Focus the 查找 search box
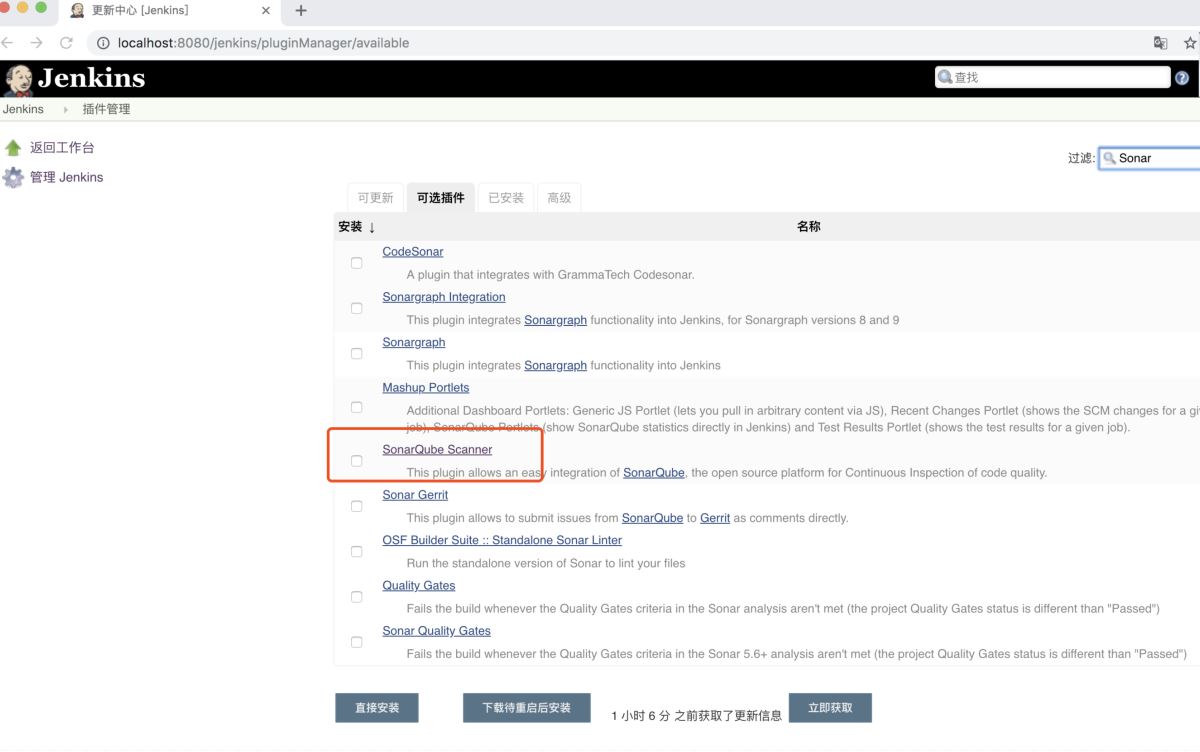Image resolution: width=1200 pixels, height=752 pixels. pos(1052,78)
